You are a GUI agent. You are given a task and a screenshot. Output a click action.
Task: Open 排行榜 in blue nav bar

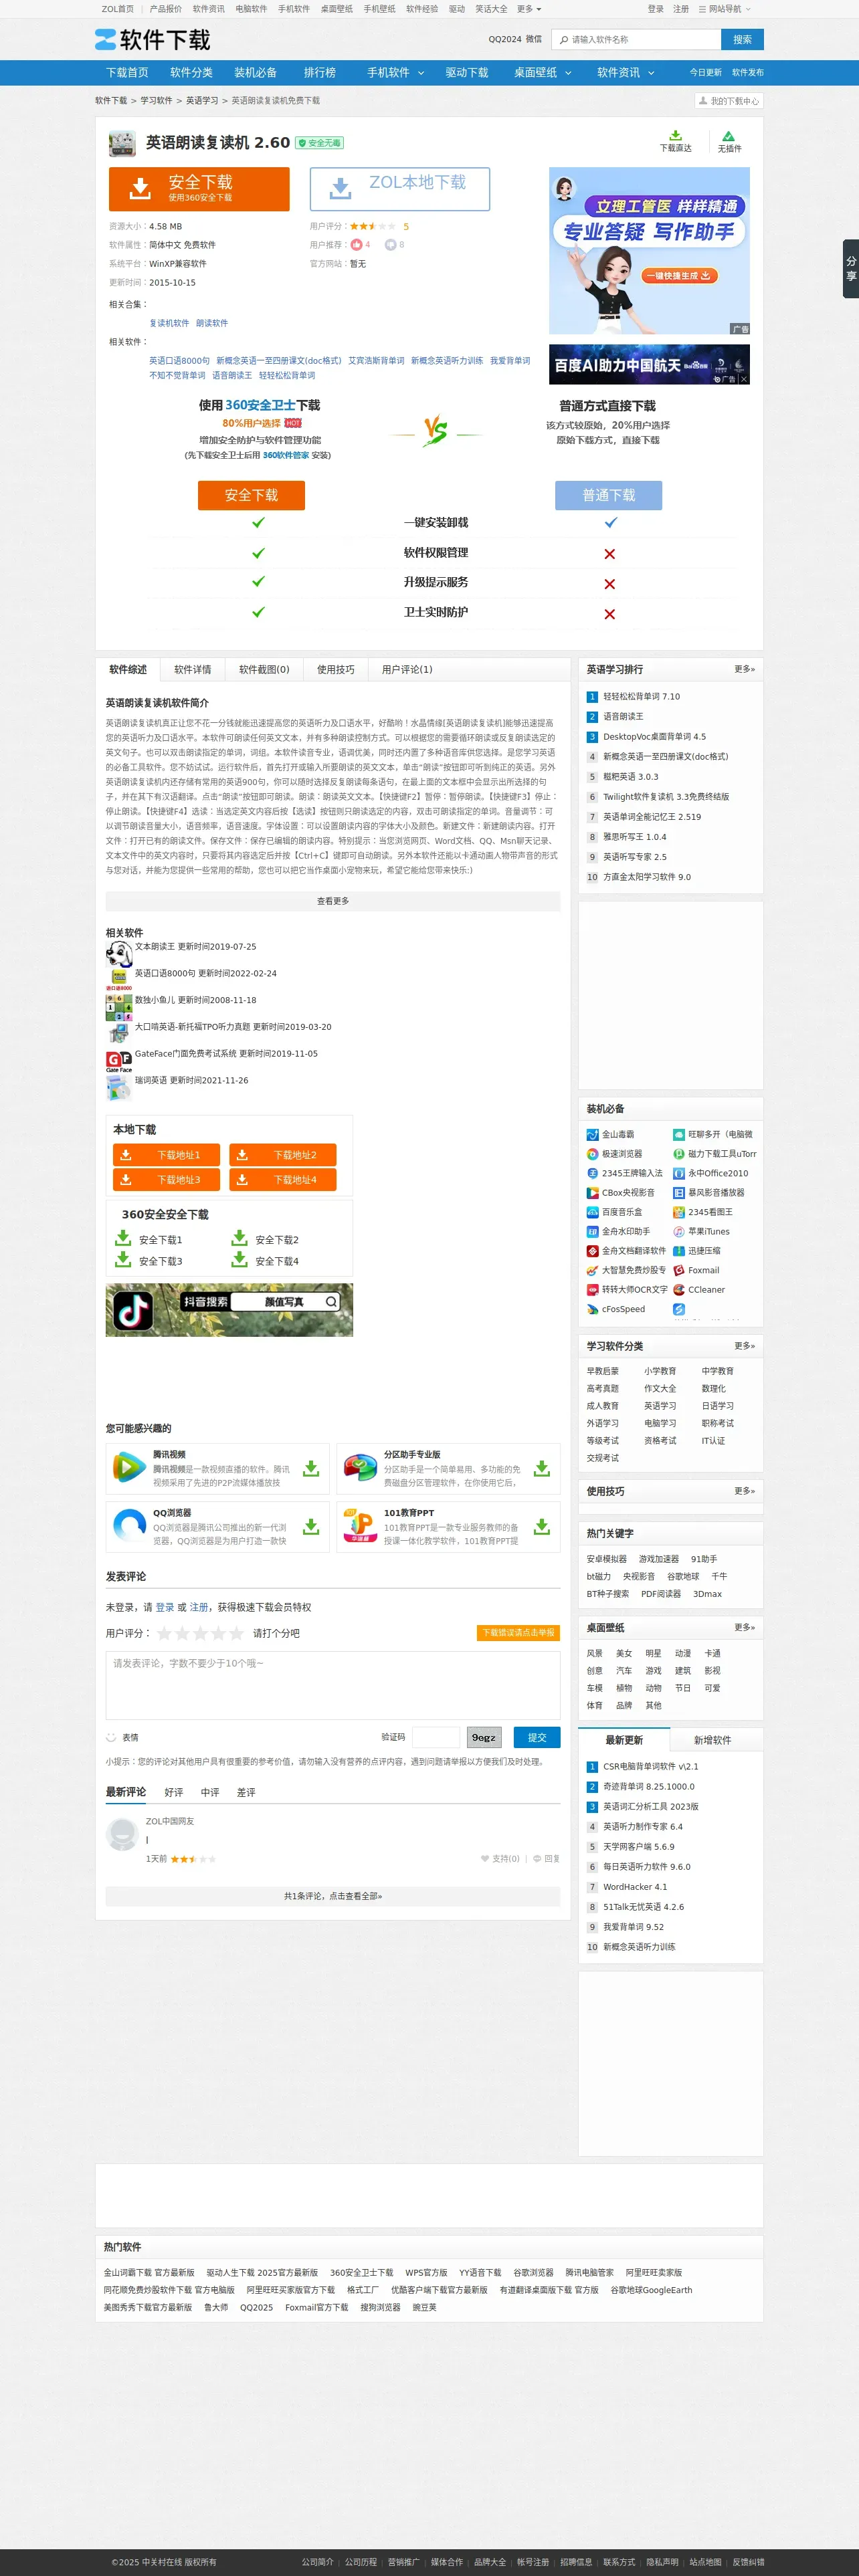(320, 73)
